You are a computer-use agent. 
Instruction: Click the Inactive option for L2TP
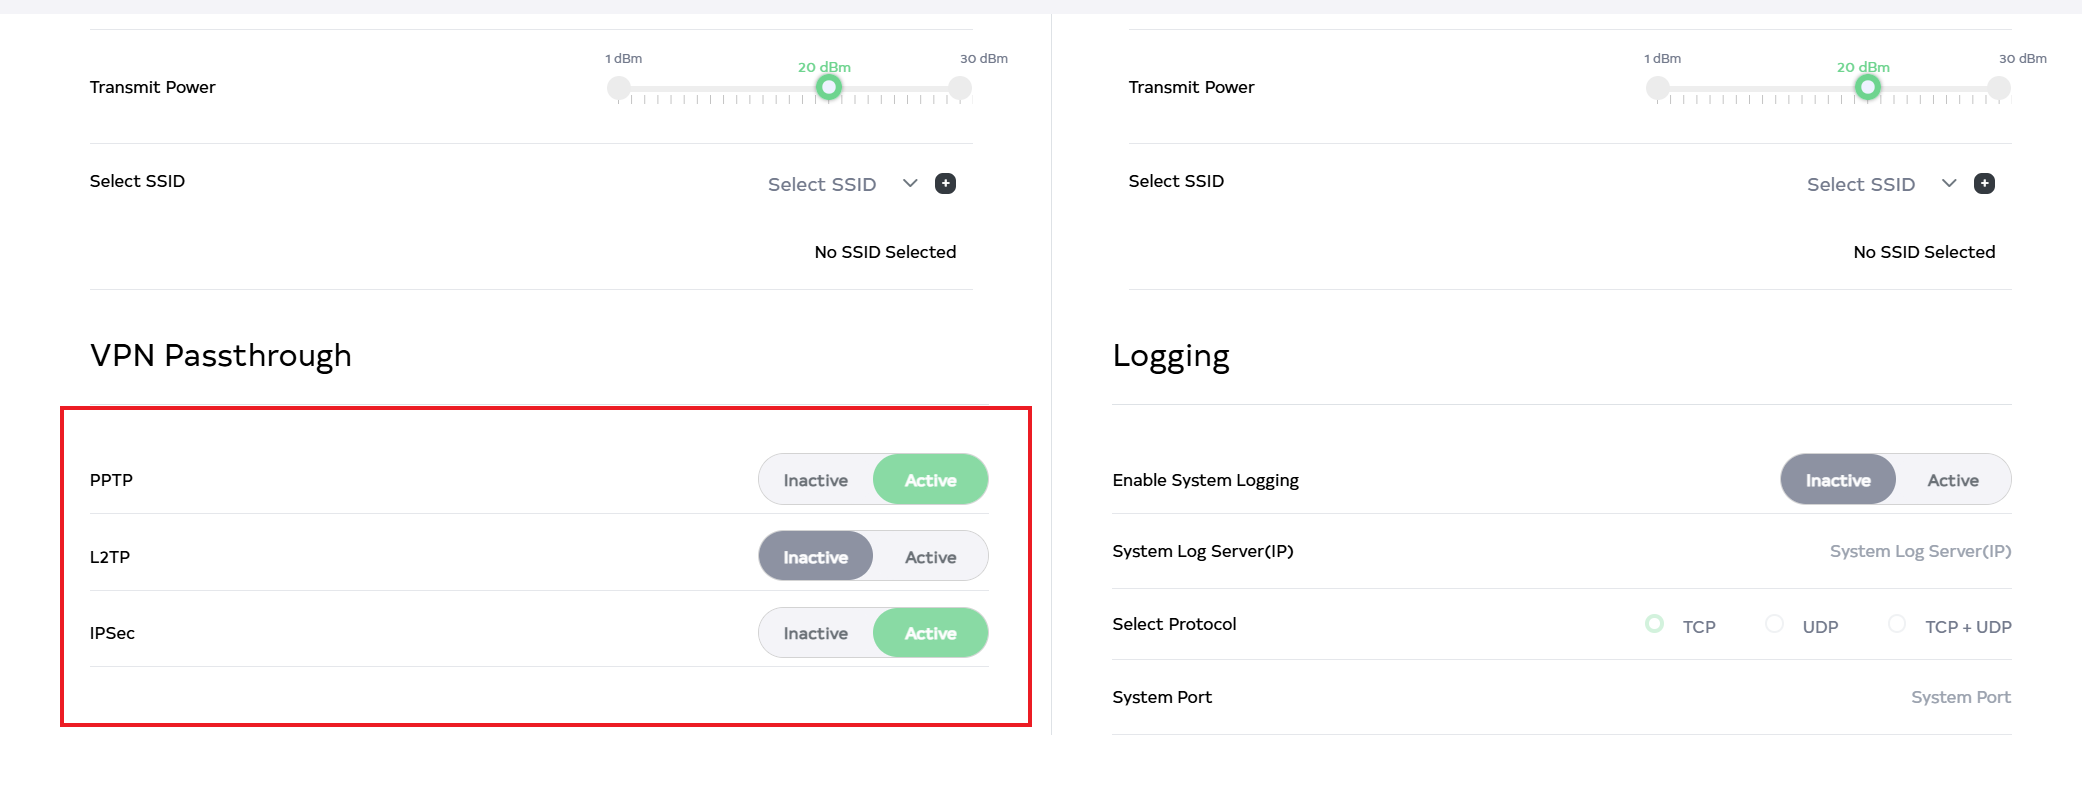point(815,557)
